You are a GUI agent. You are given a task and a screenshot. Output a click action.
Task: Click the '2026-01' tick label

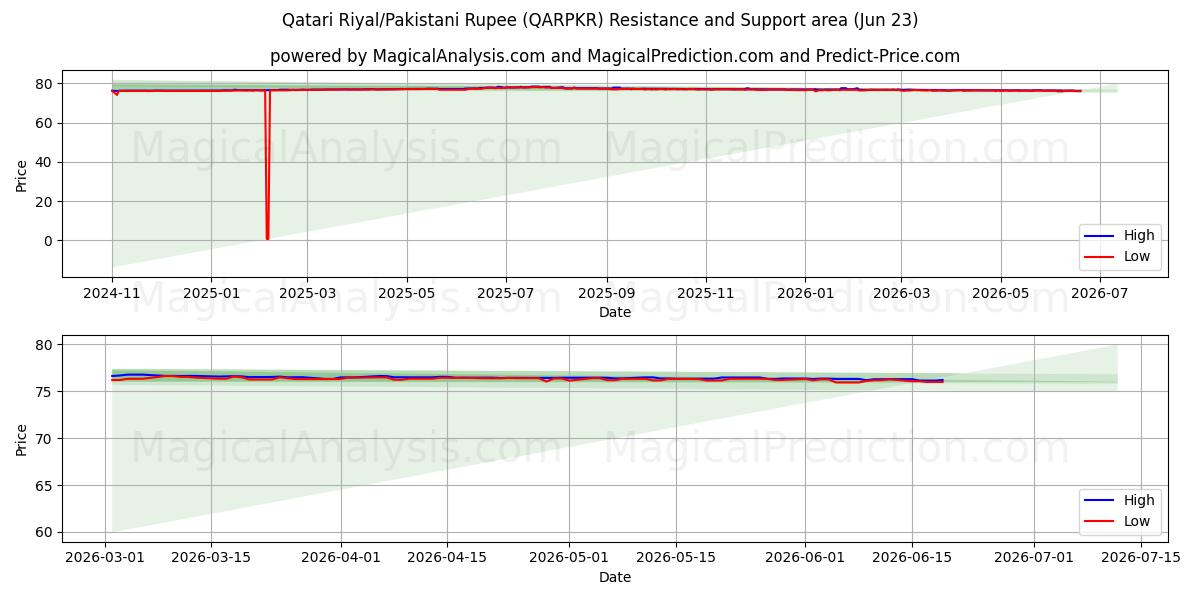click(804, 293)
